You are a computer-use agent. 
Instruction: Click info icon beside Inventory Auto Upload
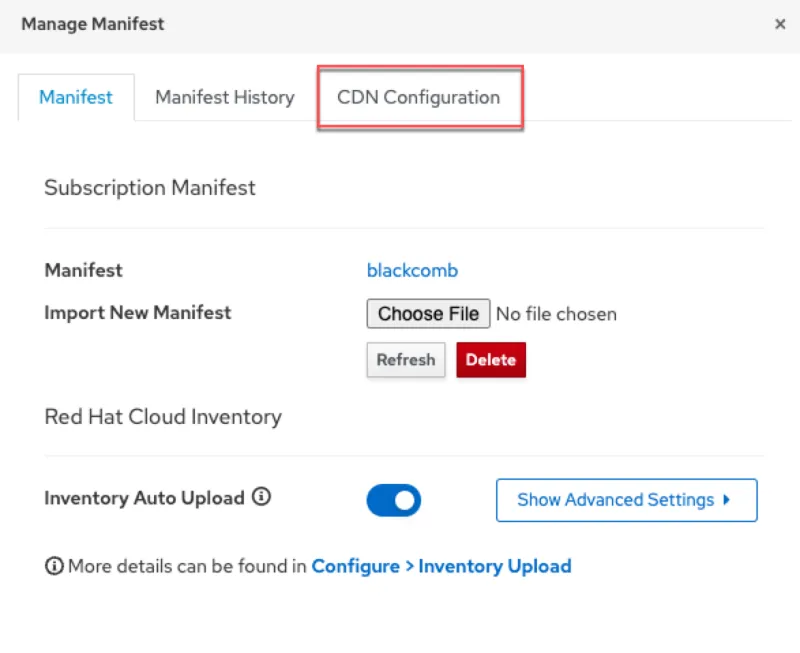[262, 496]
